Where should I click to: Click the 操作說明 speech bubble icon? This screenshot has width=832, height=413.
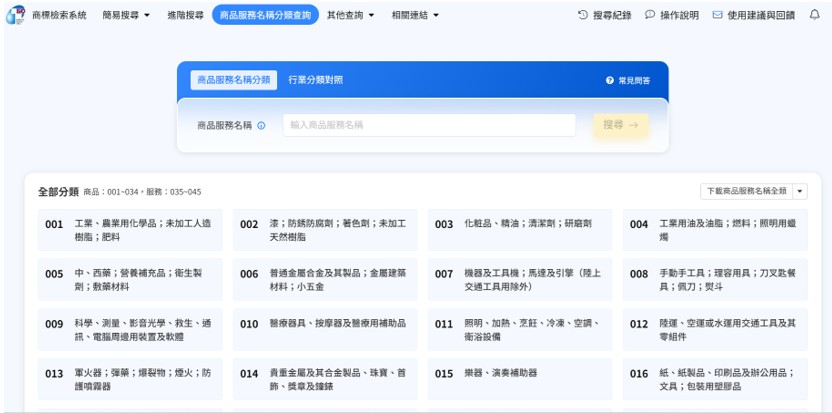(x=650, y=15)
